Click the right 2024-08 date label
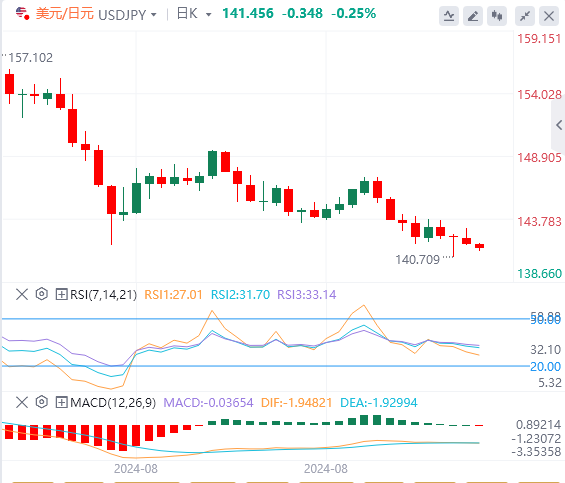The image size is (565, 483). pos(326,469)
